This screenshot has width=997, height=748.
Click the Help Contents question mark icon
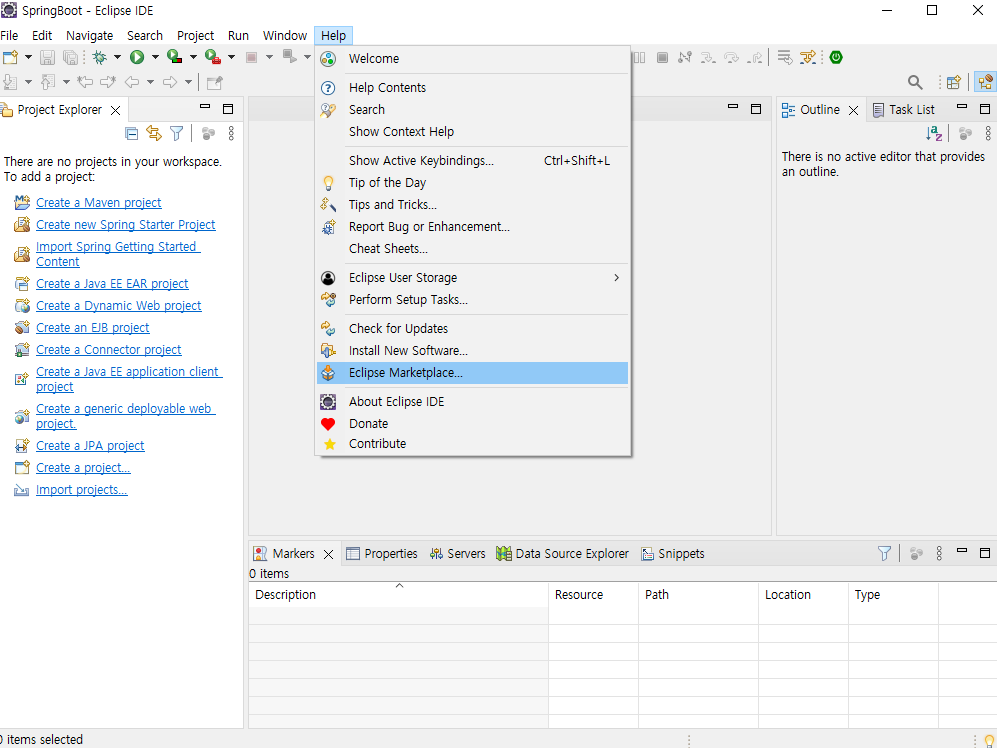pos(328,88)
